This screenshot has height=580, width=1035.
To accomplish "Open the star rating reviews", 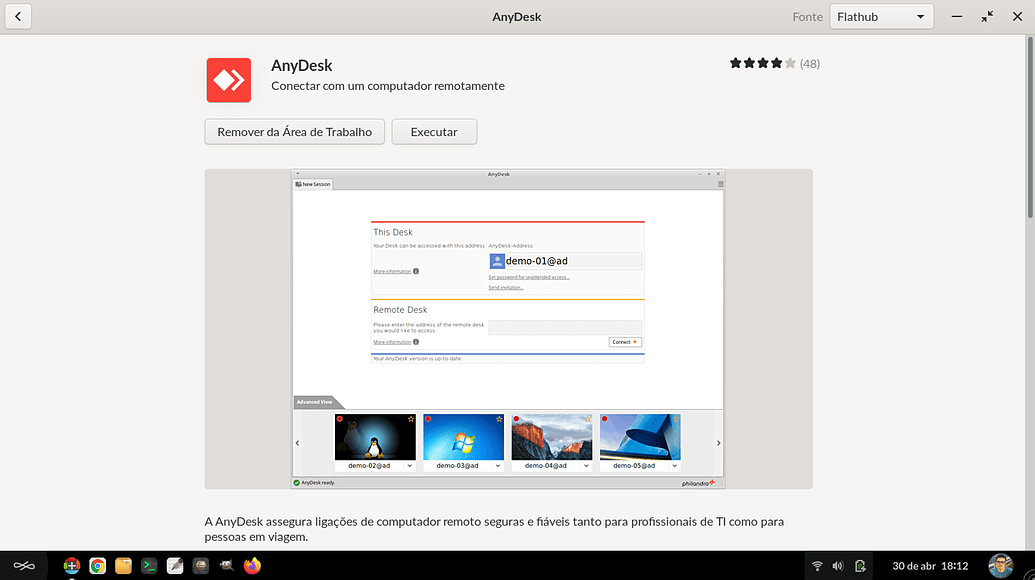I will [x=762, y=63].
